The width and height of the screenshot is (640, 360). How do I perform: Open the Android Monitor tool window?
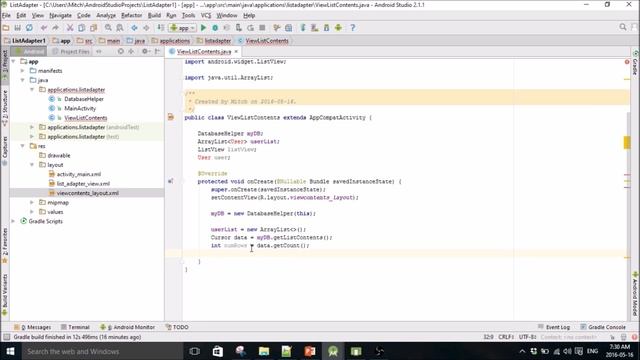[128, 327]
